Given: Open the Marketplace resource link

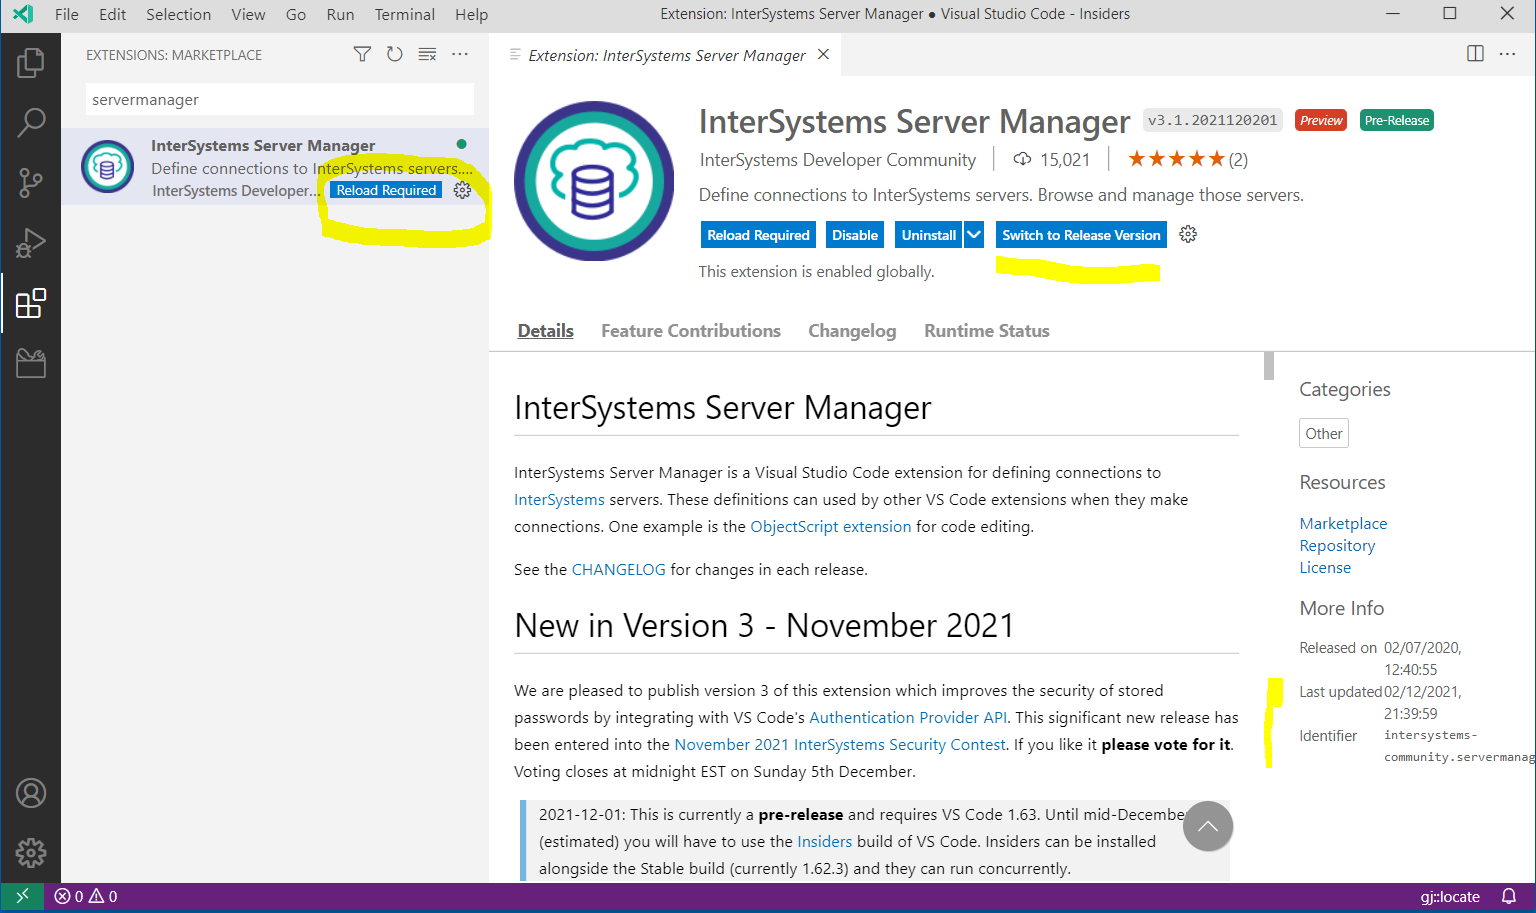Looking at the screenshot, I should click(x=1343, y=523).
